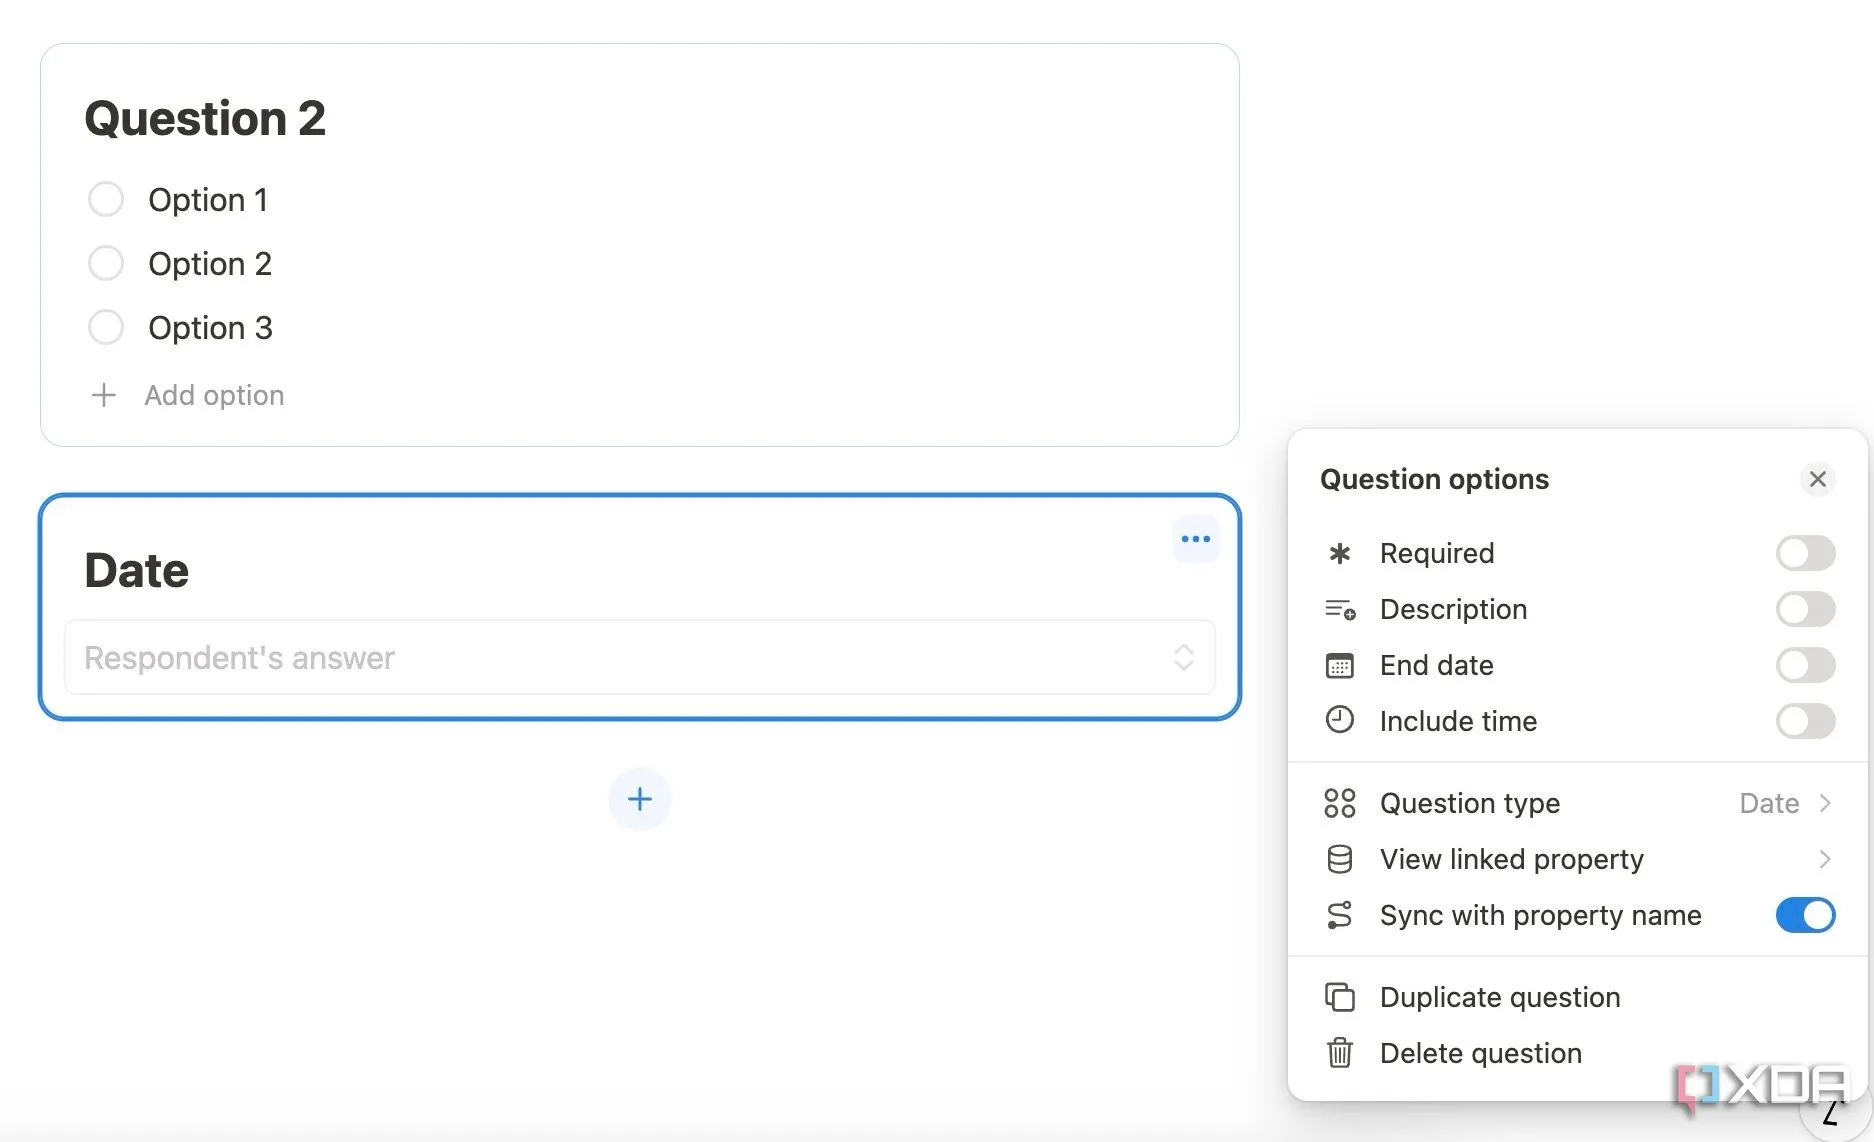The width and height of the screenshot is (1874, 1142).
Task: Click the Respondent's answer field
Action: (x=639, y=657)
